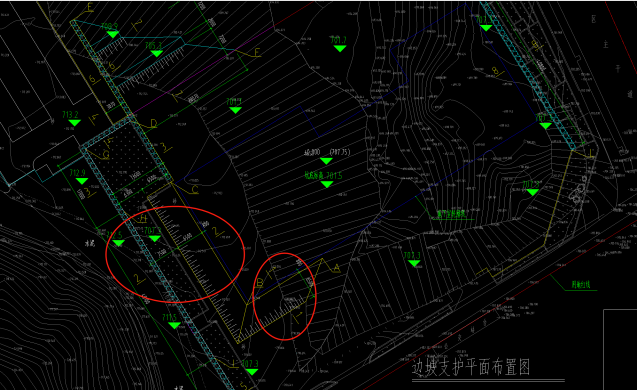The height and width of the screenshot is (390, 638).
Task: Click the drawing title 边坡支护平面布置图
Action: pos(471,368)
